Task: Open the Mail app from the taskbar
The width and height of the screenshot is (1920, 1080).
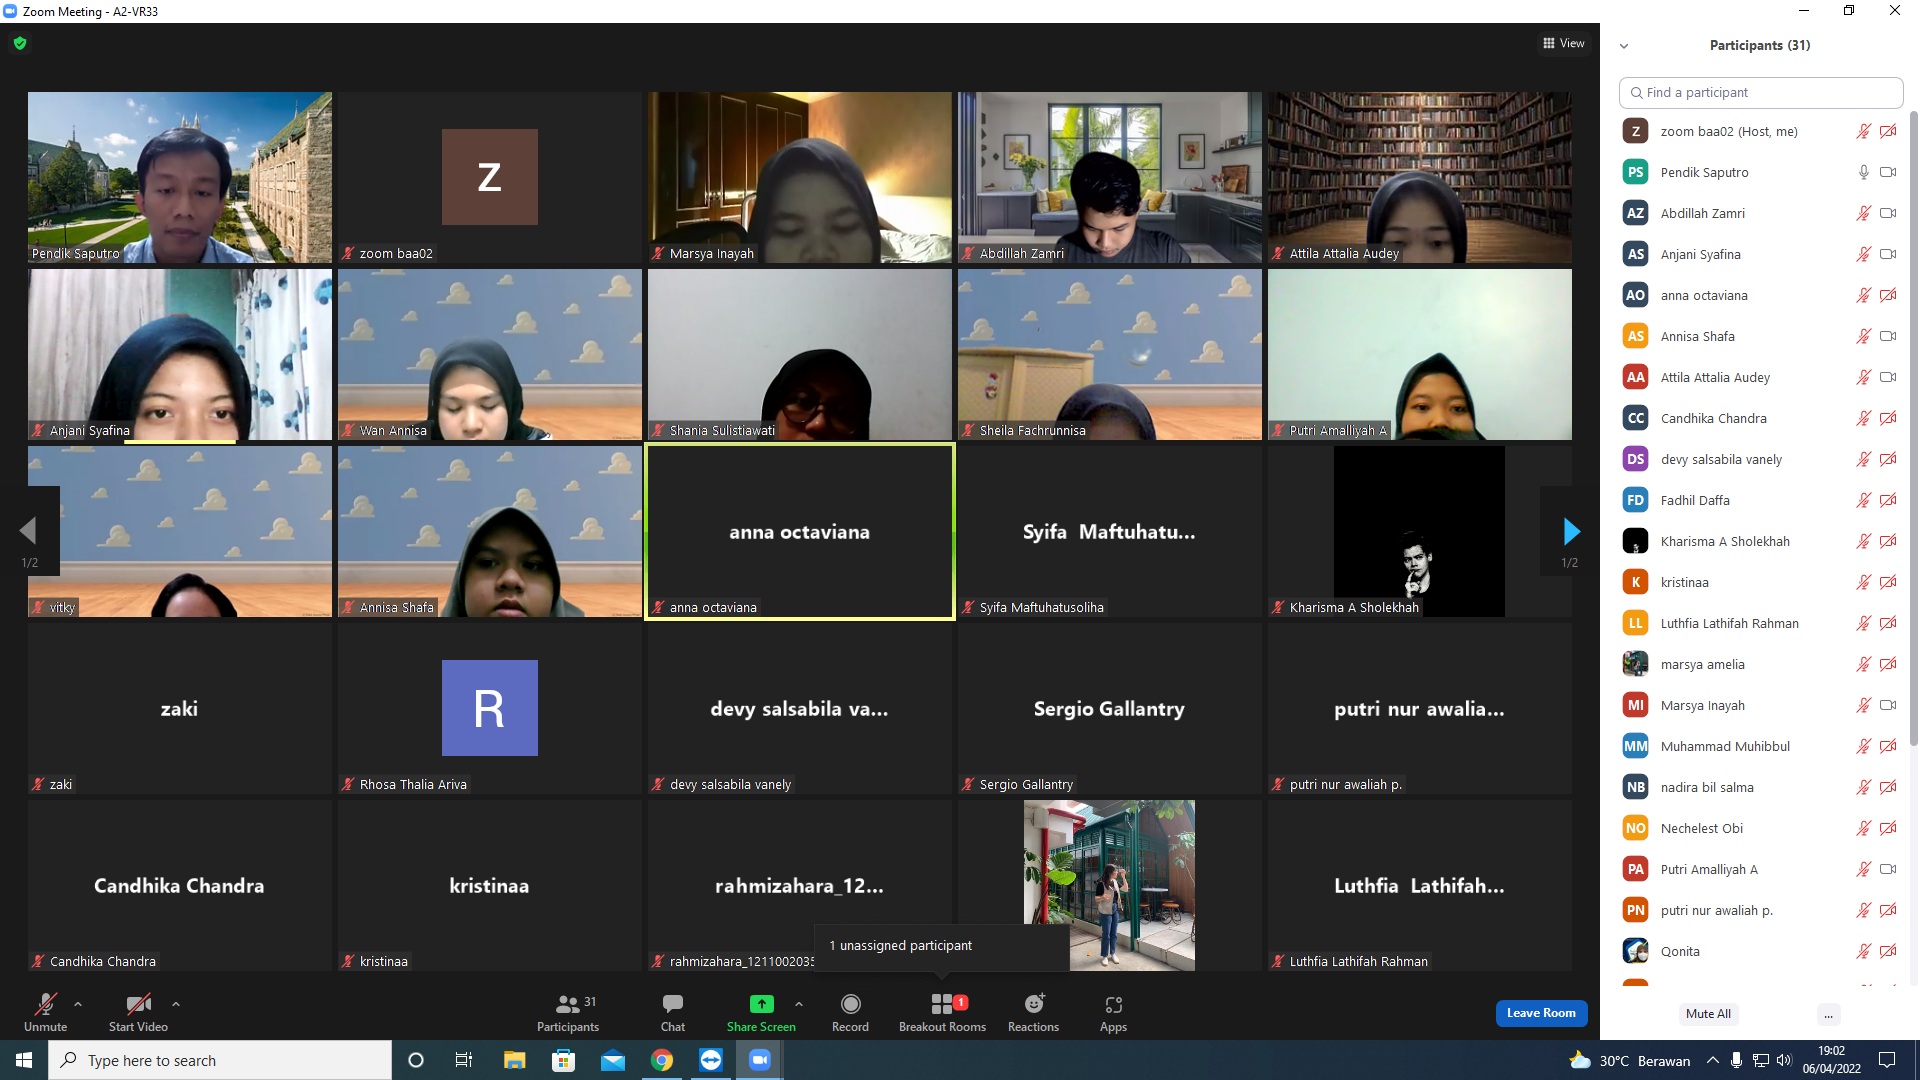Action: pos(613,1060)
